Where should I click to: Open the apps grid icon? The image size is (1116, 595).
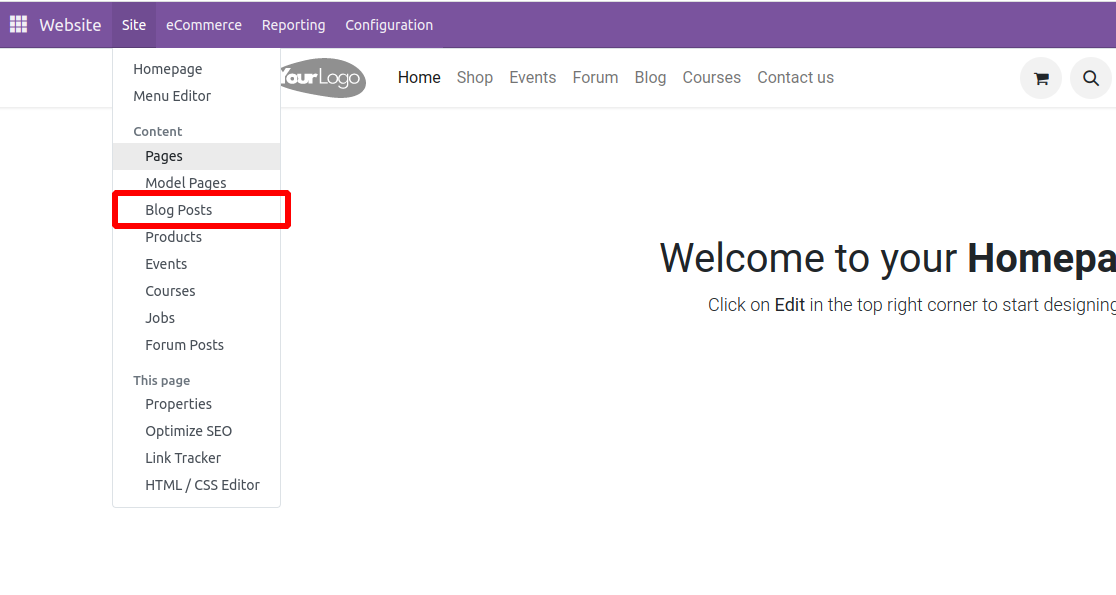[19, 24]
